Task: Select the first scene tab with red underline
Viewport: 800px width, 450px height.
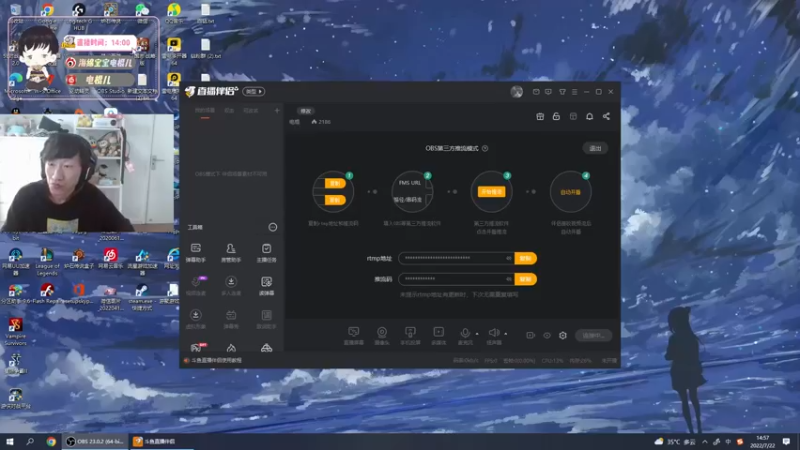Action: click(205, 111)
